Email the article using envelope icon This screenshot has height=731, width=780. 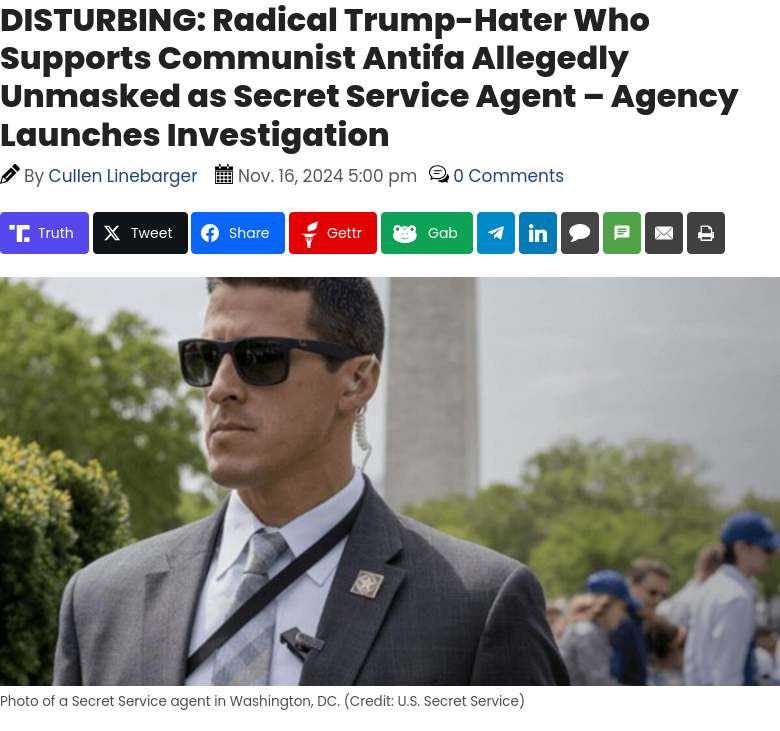(x=664, y=233)
